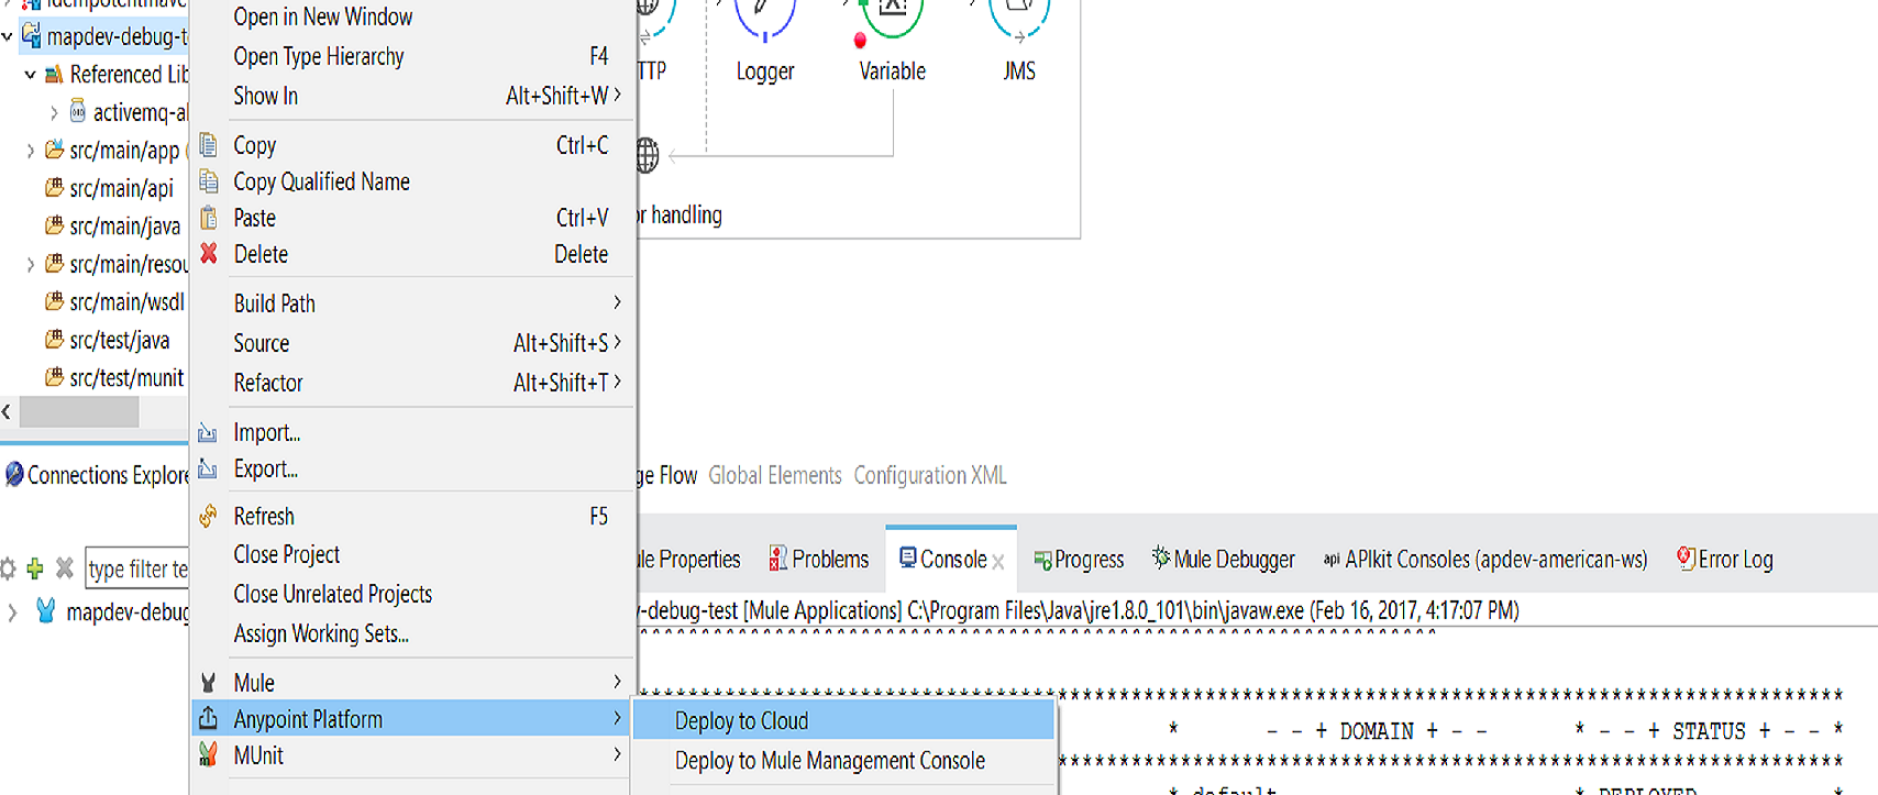Image resolution: width=1878 pixels, height=795 pixels.
Task: Click the type filter text field
Action: (x=137, y=569)
